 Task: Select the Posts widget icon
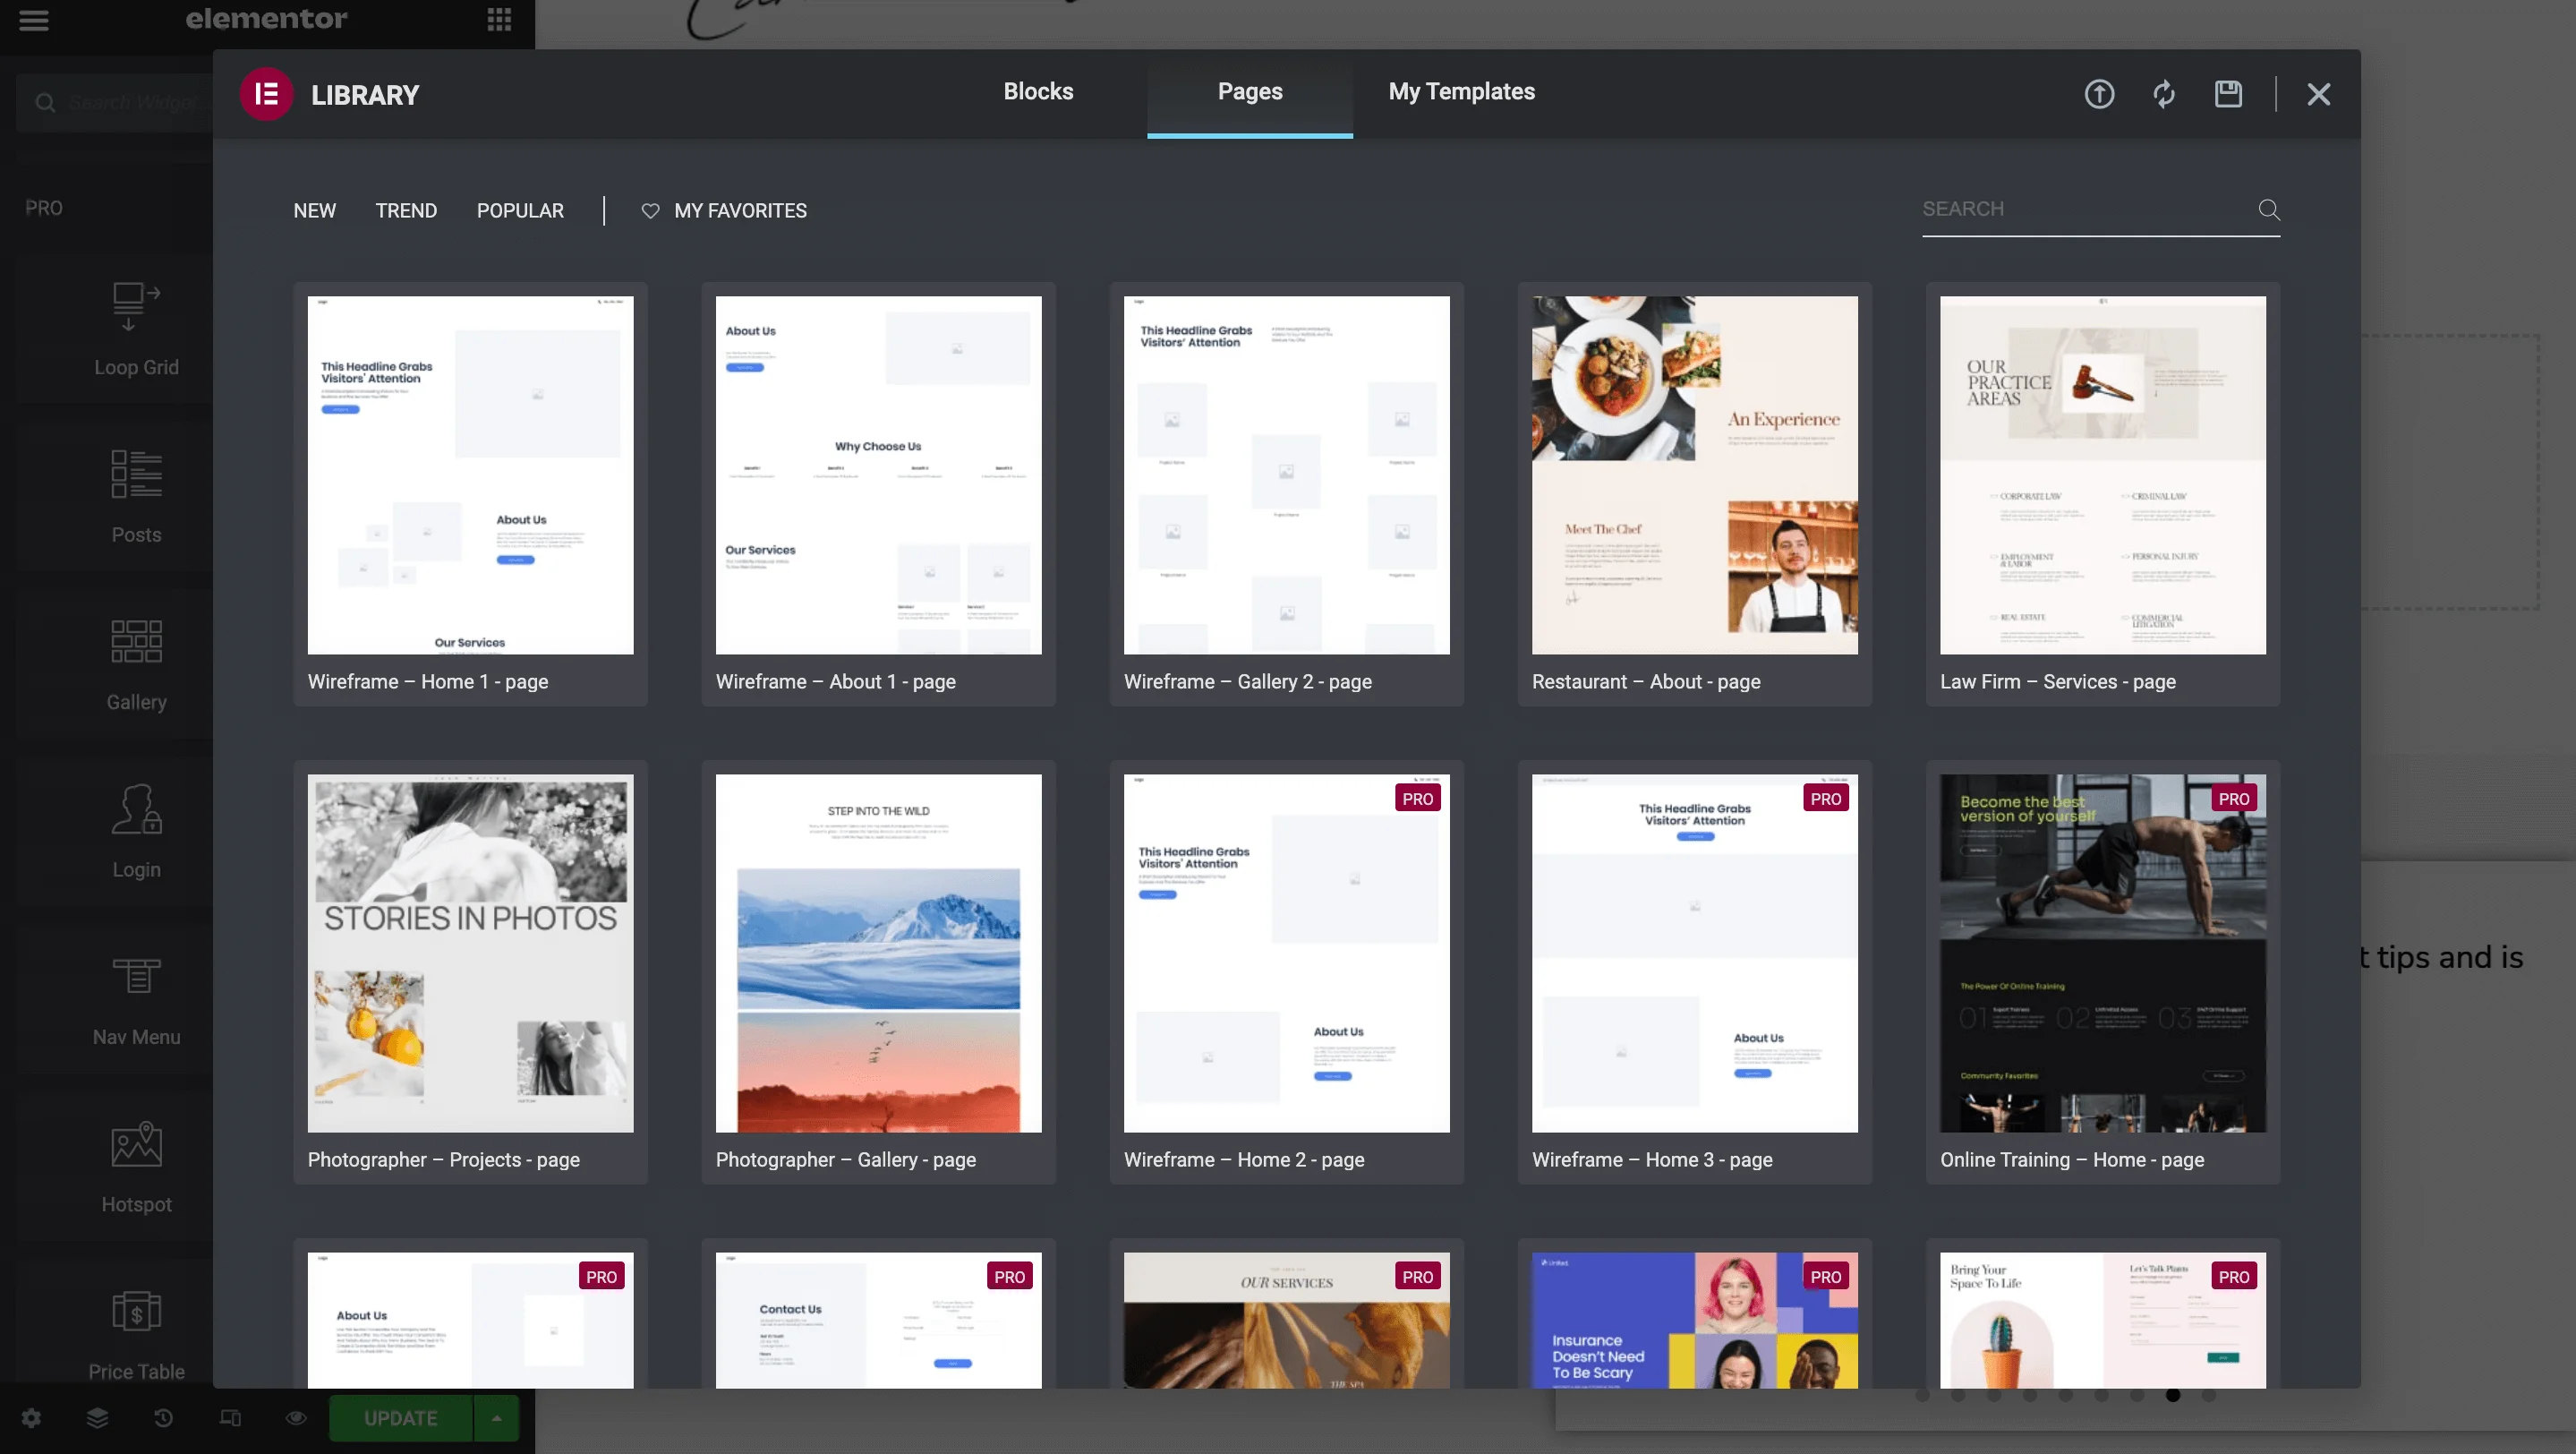(136, 474)
